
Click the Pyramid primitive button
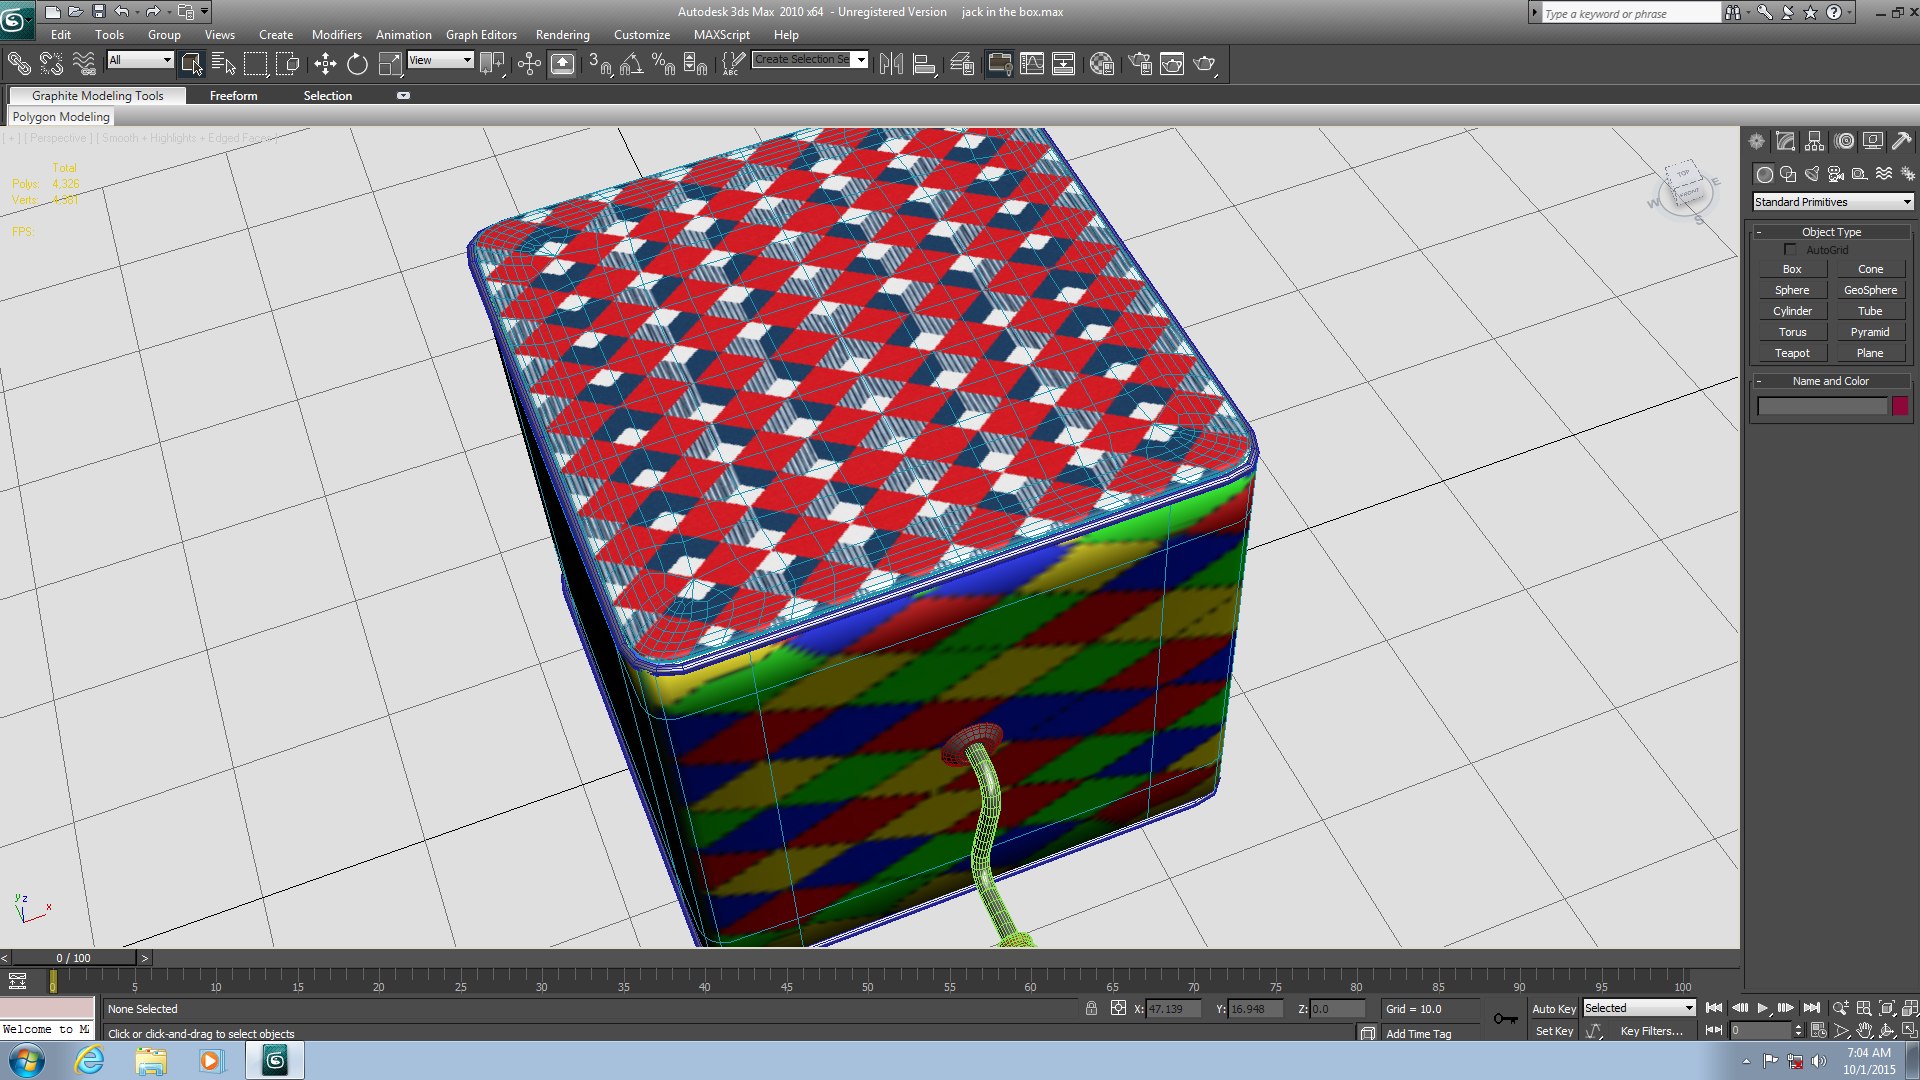pos(1870,332)
